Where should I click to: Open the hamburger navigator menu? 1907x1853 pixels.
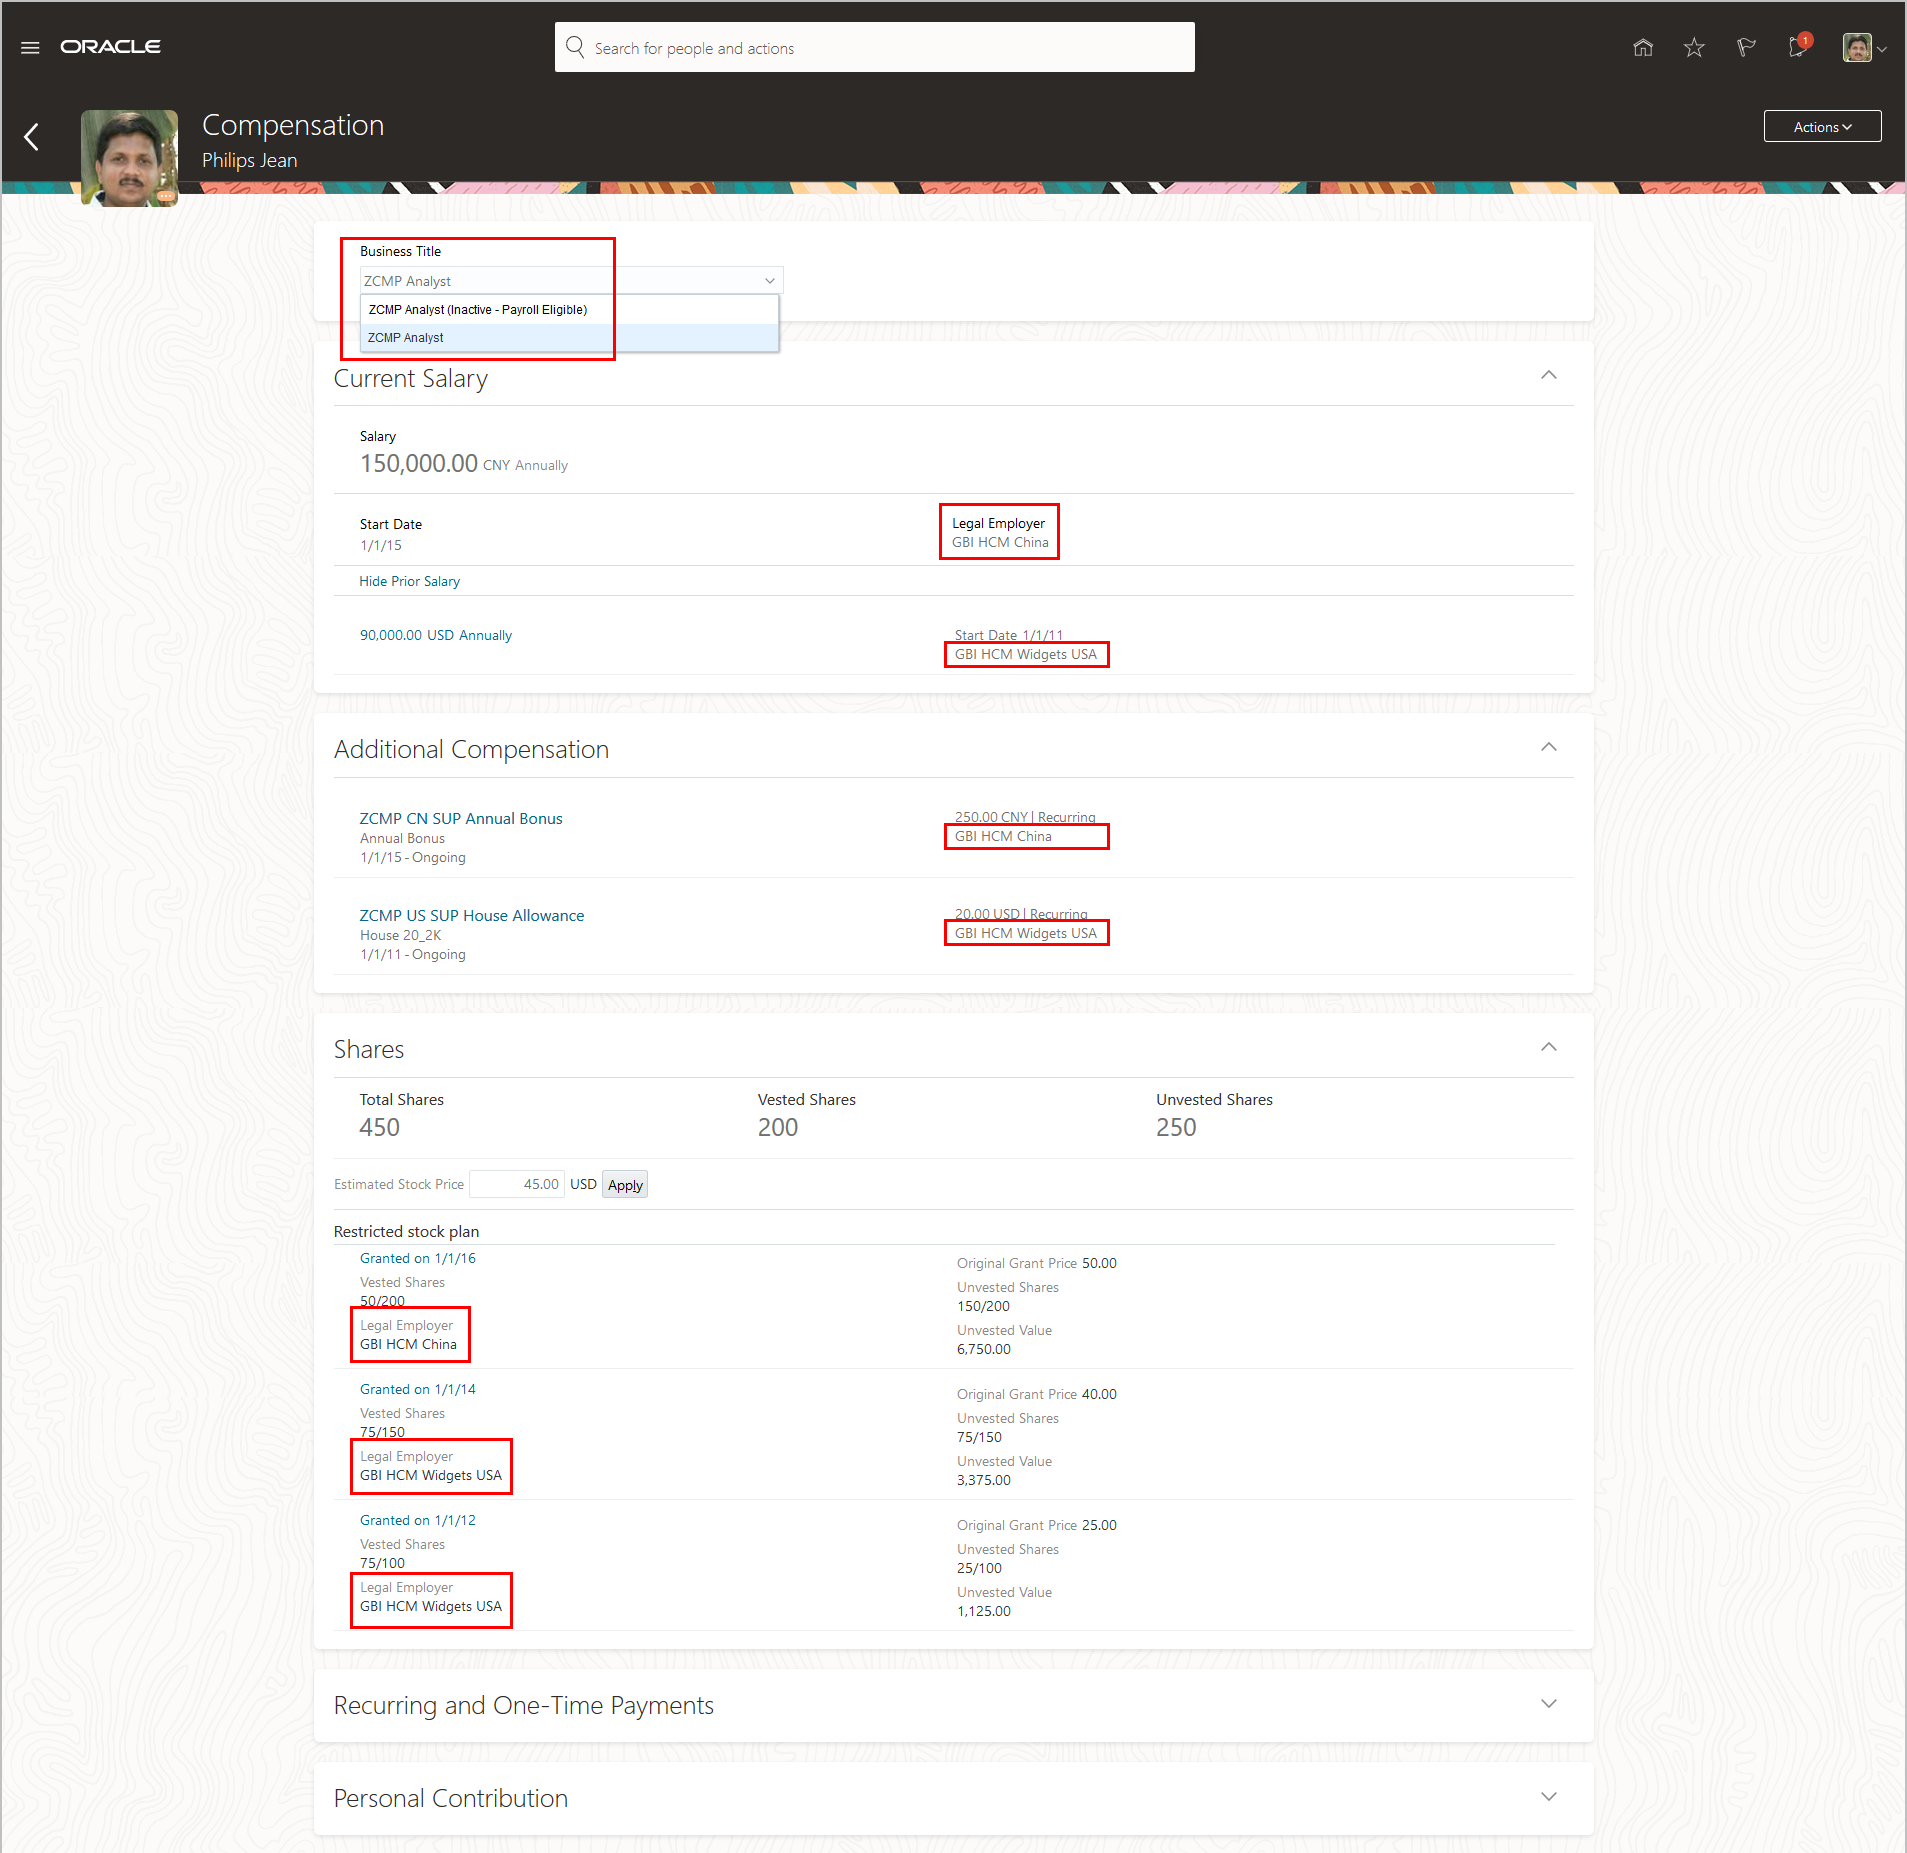[30, 47]
